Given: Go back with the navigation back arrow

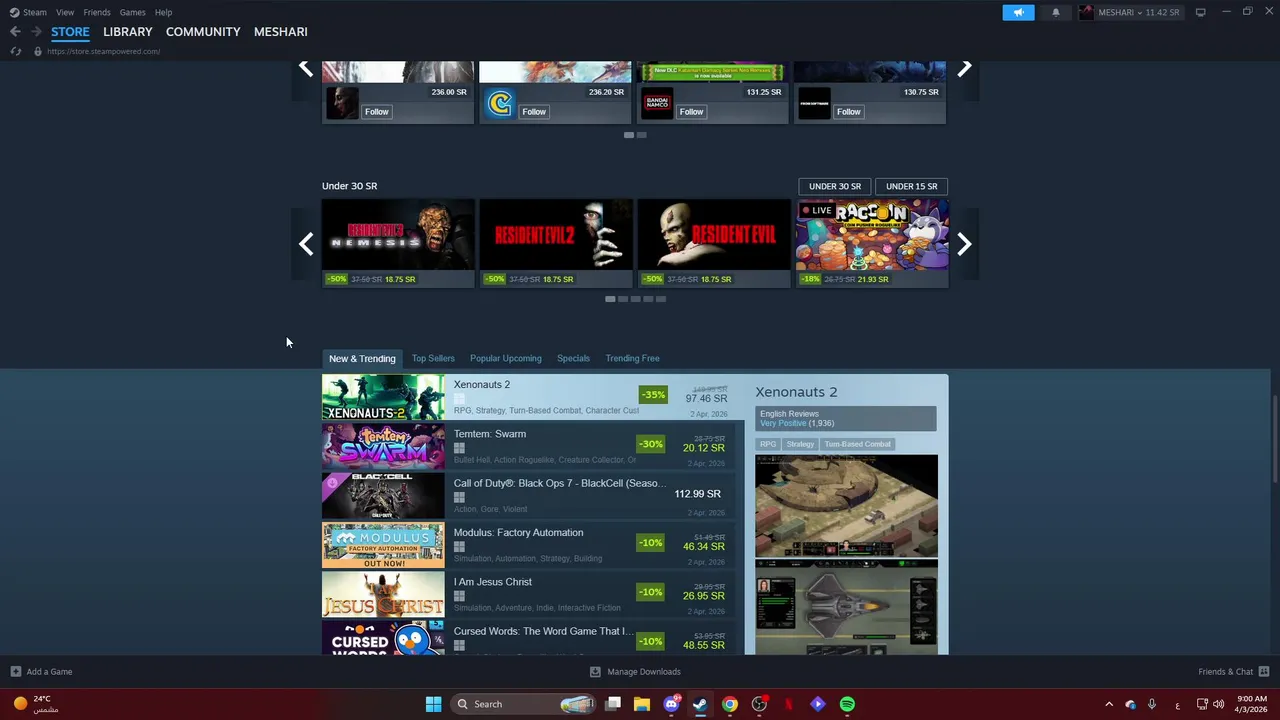Looking at the screenshot, I should click(x=15, y=32).
